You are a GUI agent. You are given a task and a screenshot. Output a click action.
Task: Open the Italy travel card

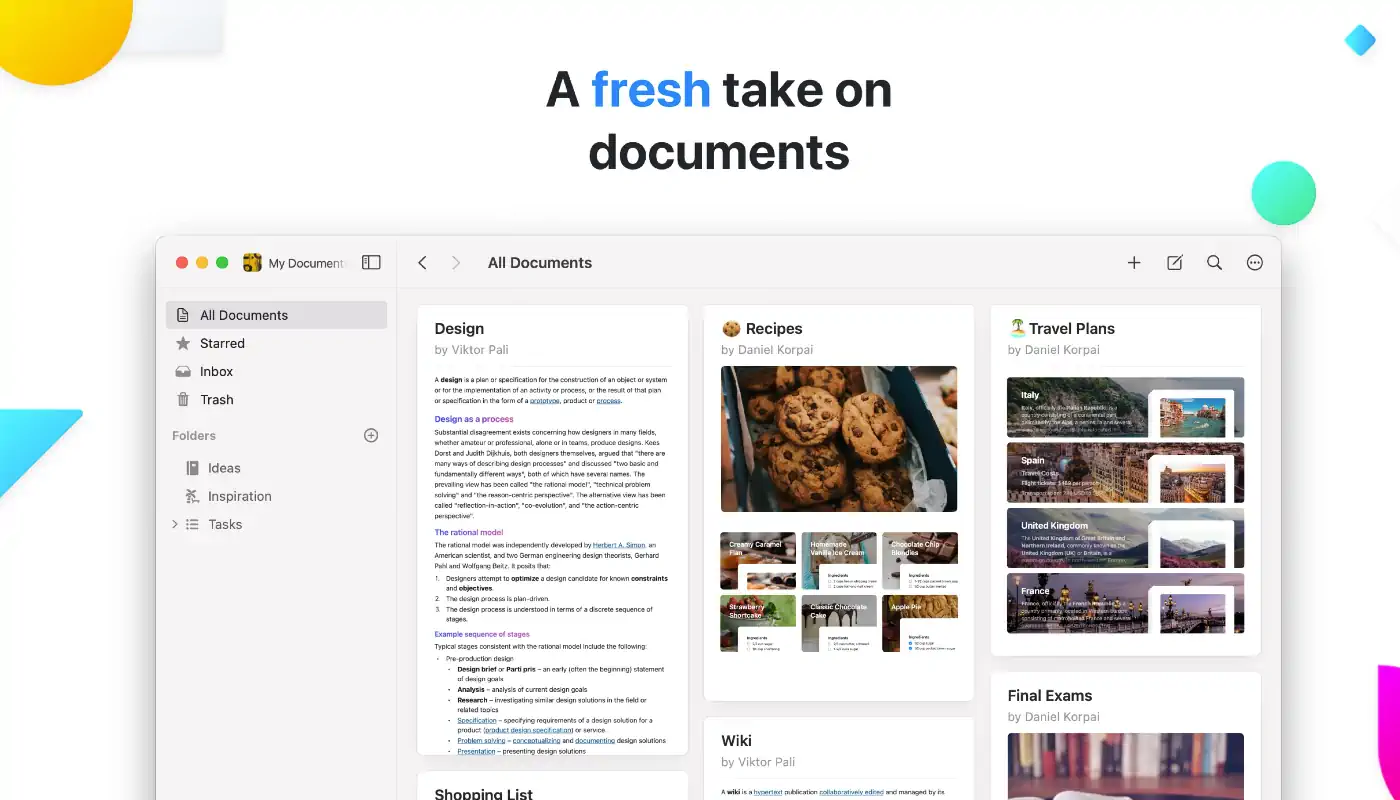point(1126,407)
